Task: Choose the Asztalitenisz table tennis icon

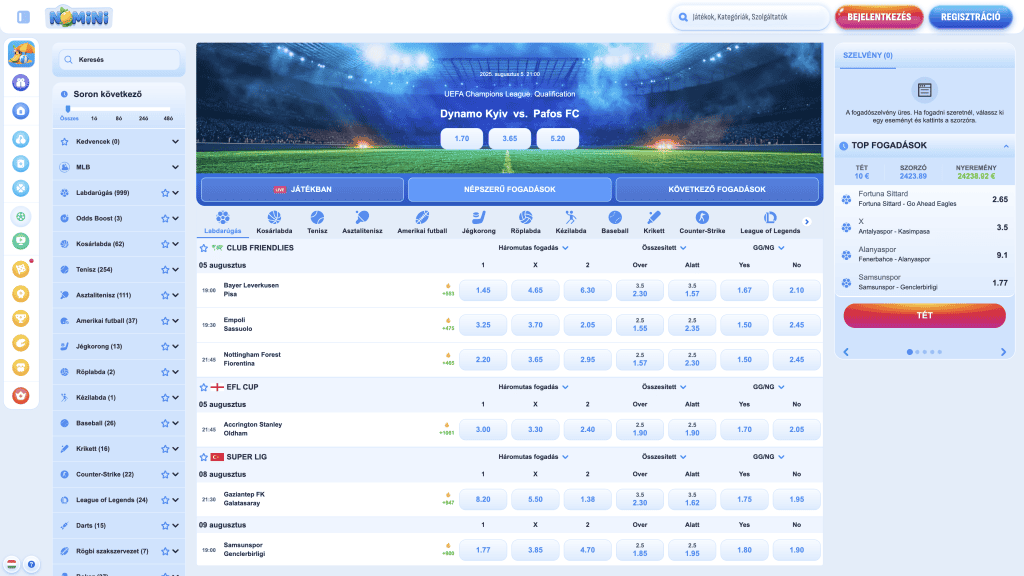Action: pyautogui.click(x=361, y=217)
